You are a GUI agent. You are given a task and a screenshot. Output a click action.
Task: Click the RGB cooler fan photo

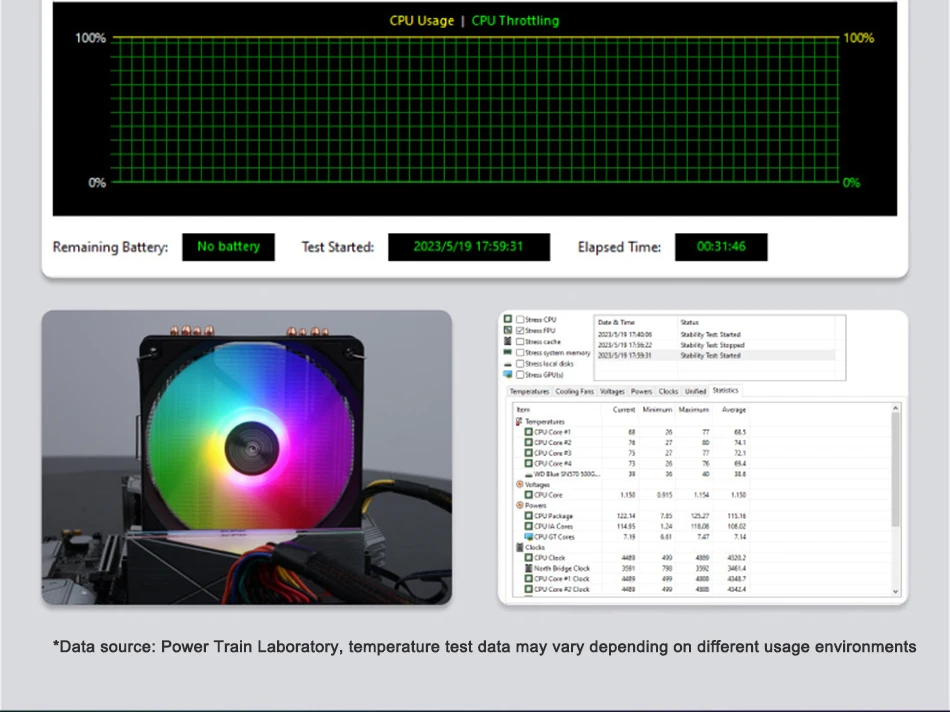point(246,457)
